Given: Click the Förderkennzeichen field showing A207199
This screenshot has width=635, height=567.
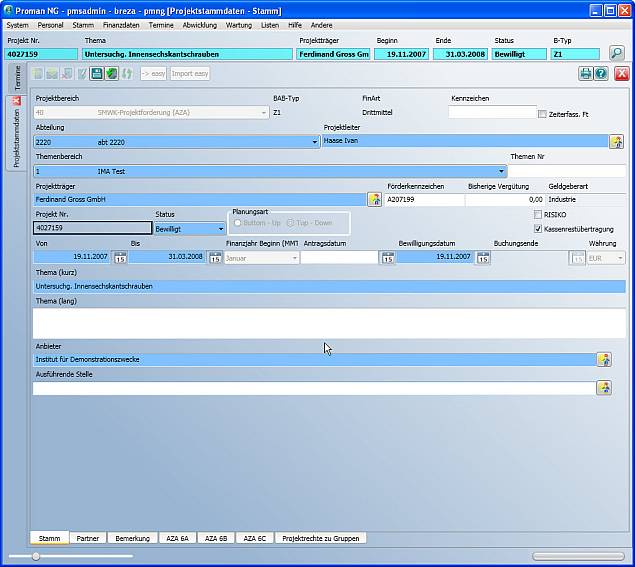Looking at the screenshot, I should tap(424, 199).
